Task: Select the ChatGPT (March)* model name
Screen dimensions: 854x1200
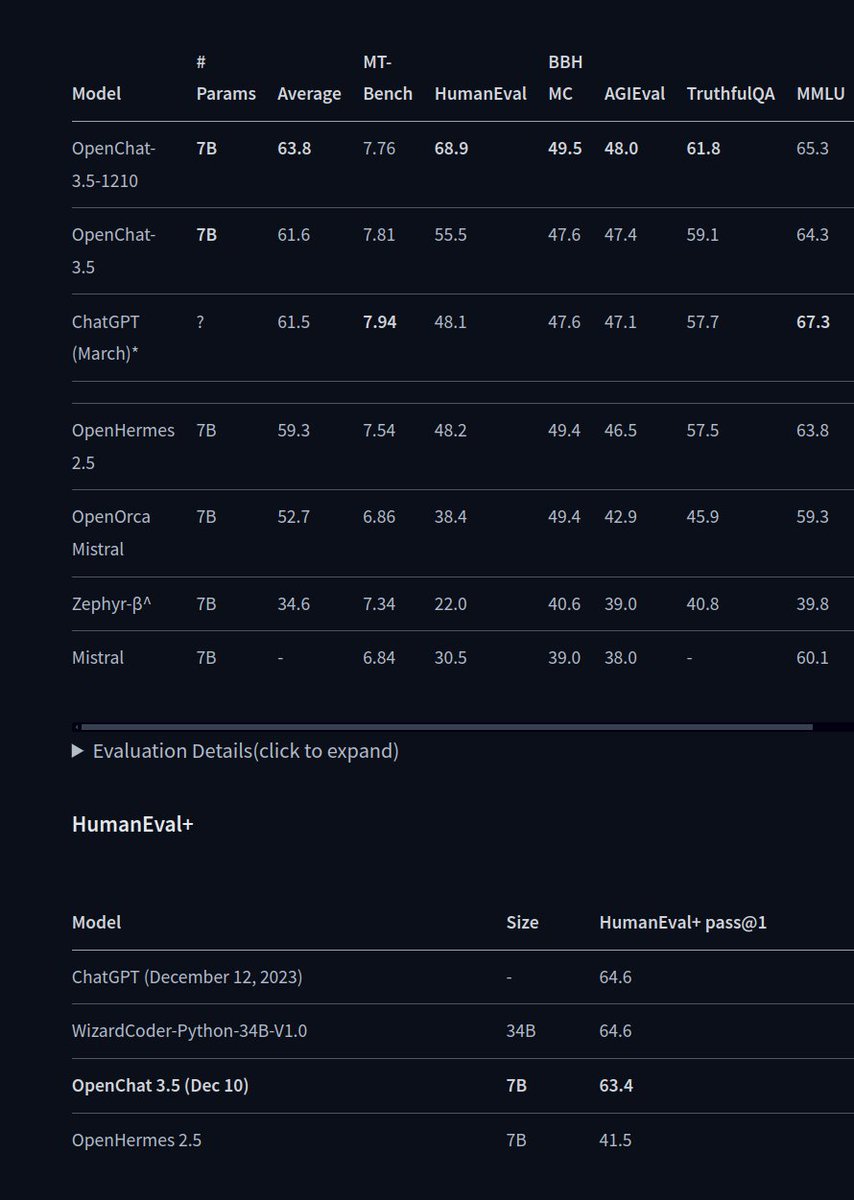Action: pos(105,338)
